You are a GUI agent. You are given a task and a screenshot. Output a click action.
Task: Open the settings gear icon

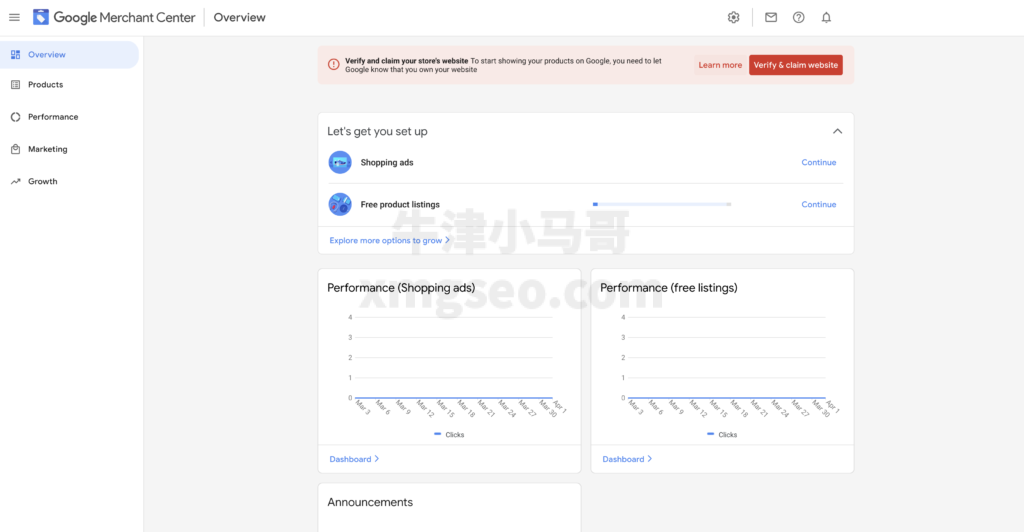click(x=733, y=18)
